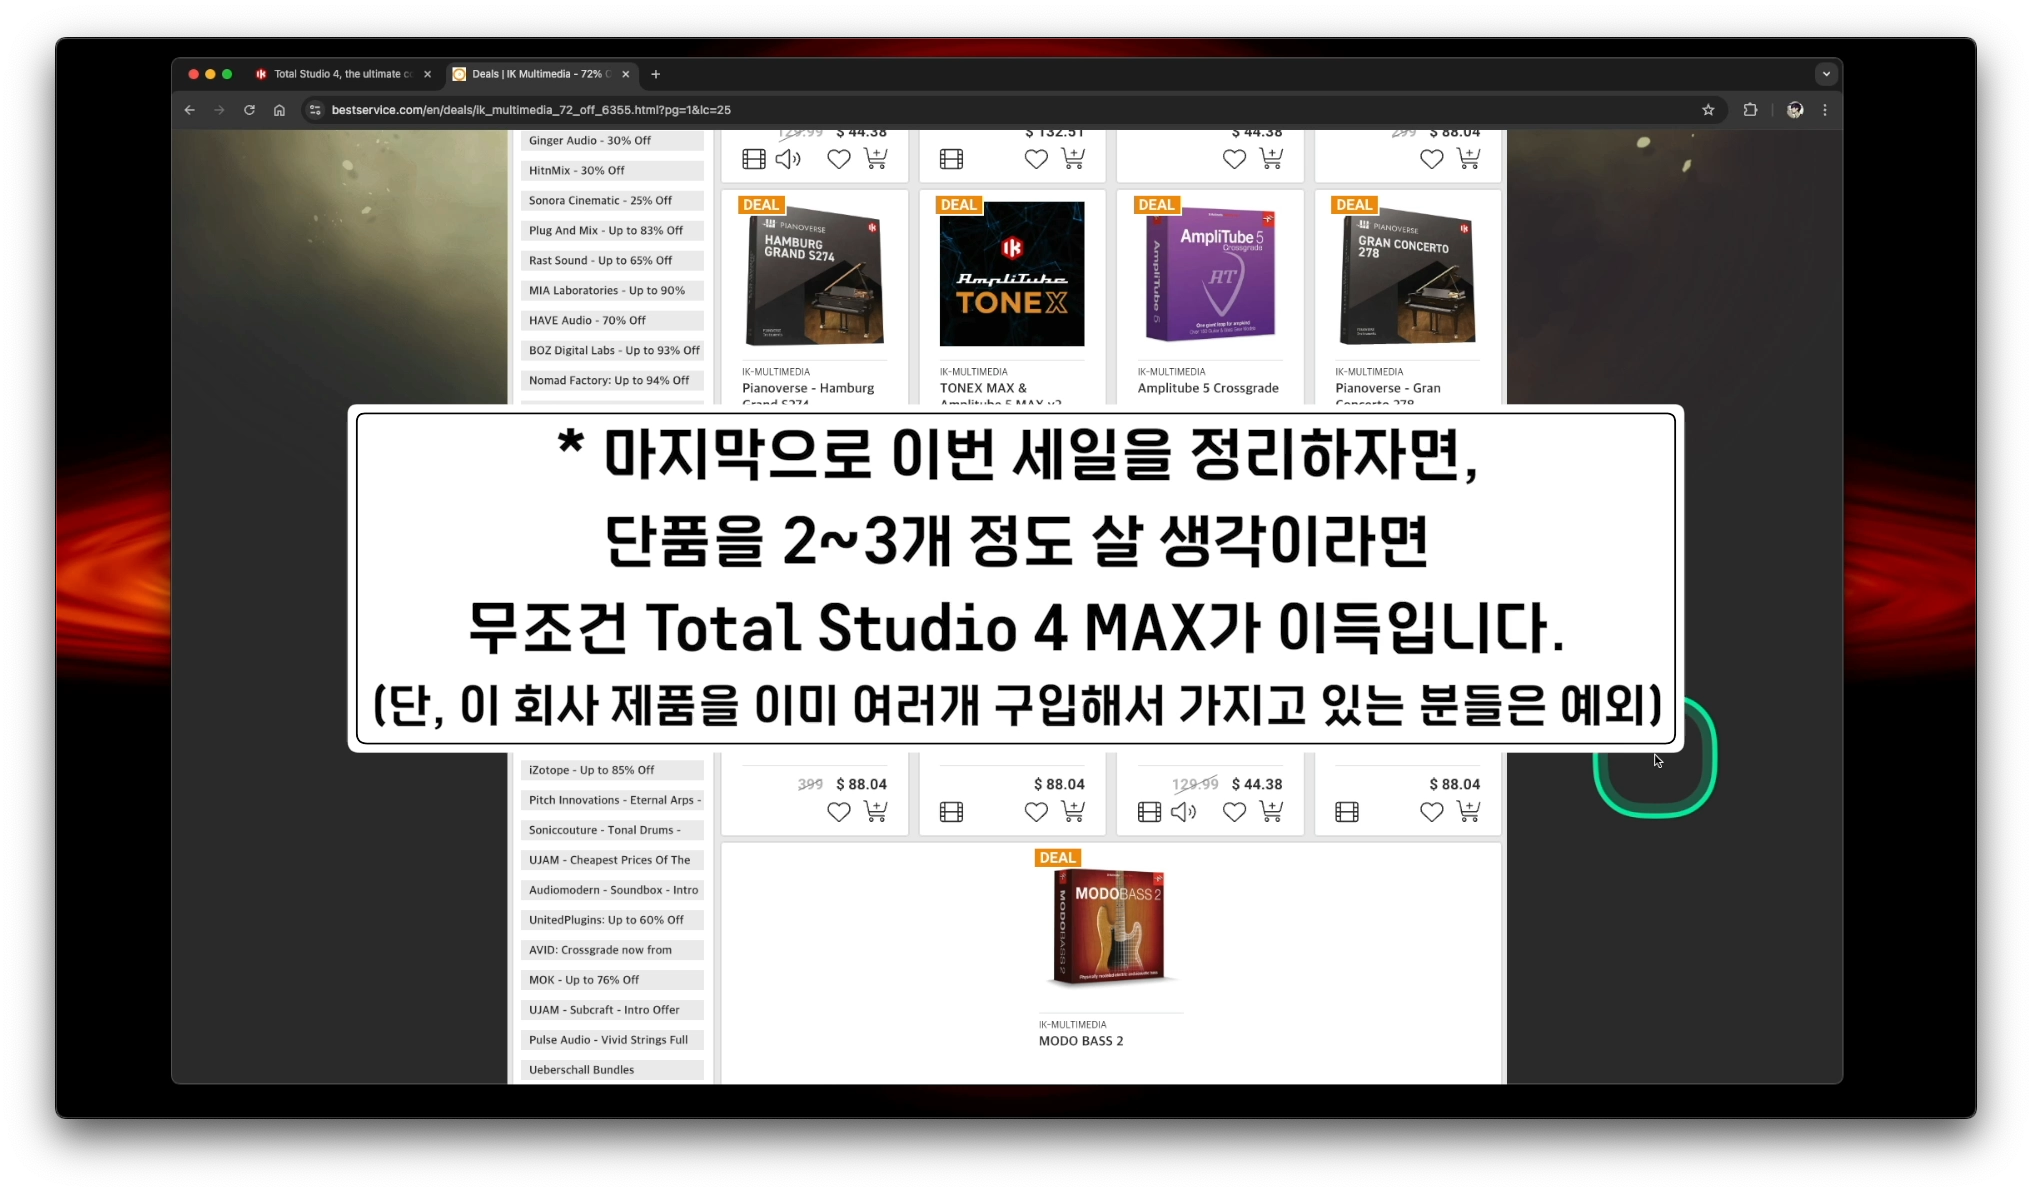Open AmpliTube 5 Crossgrade box image
The height and width of the screenshot is (1192, 2032).
(1210, 274)
